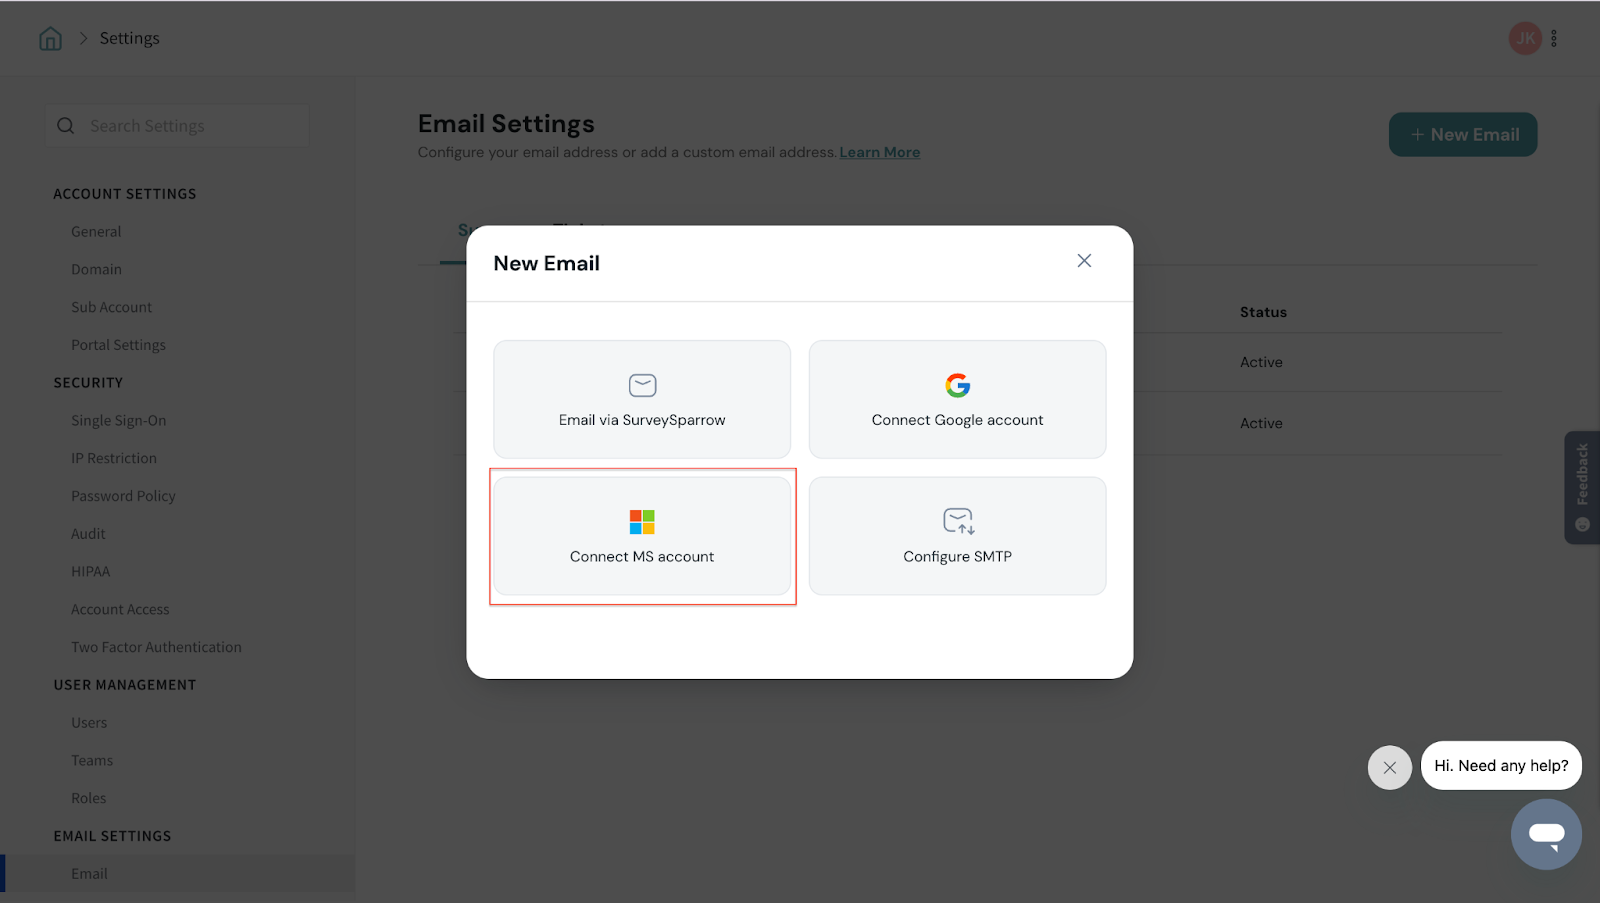This screenshot has width=1600, height=903.
Task: Navigate to Users management
Action: click(x=89, y=723)
